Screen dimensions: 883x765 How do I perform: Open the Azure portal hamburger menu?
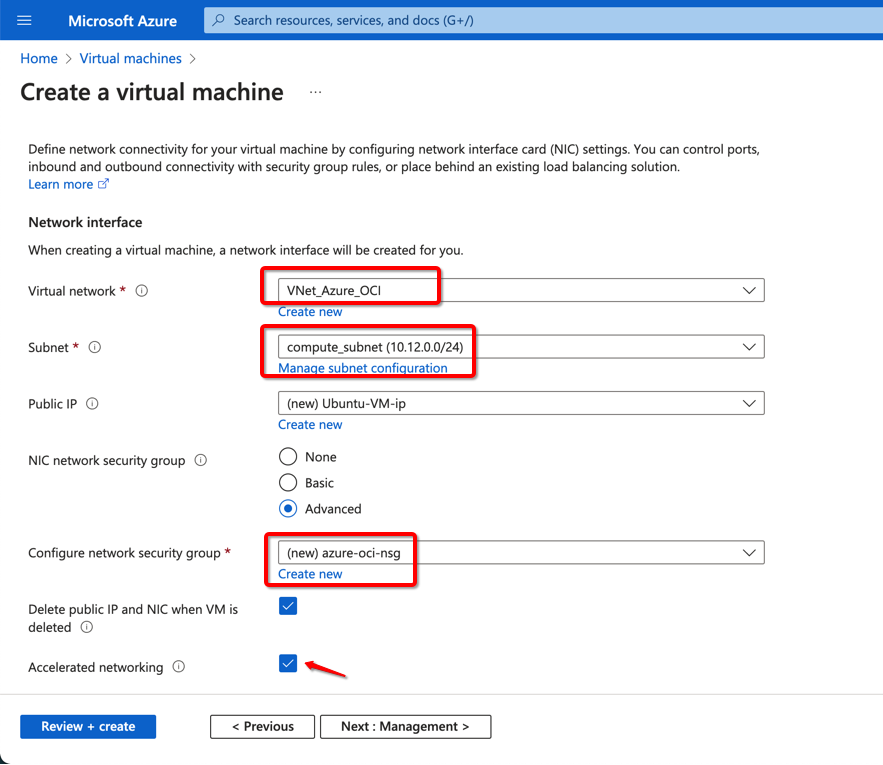click(x=25, y=20)
